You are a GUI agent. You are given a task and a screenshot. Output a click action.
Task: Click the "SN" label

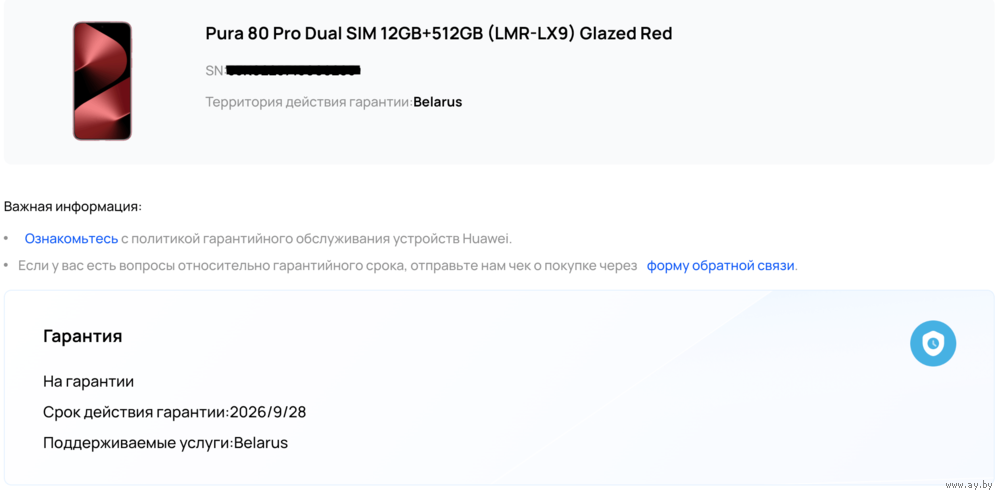click(x=214, y=71)
